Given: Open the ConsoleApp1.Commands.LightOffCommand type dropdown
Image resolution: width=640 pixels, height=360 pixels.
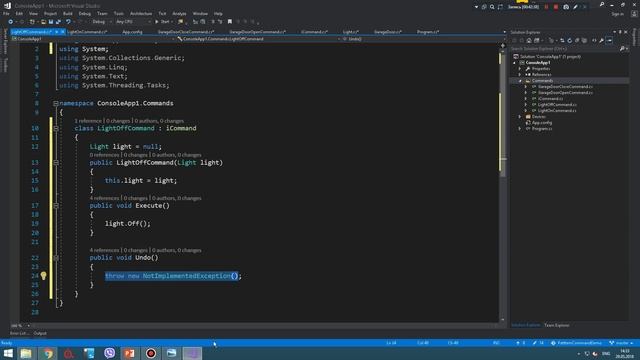Looking at the screenshot, I should 259,39.
